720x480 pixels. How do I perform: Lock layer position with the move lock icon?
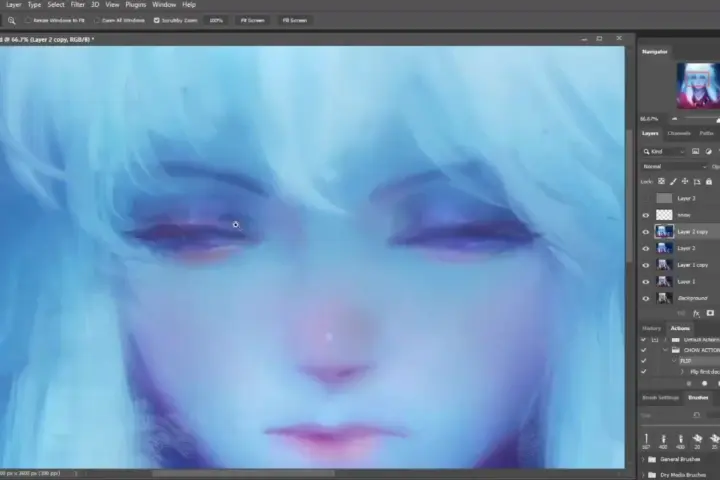click(x=685, y=181)
